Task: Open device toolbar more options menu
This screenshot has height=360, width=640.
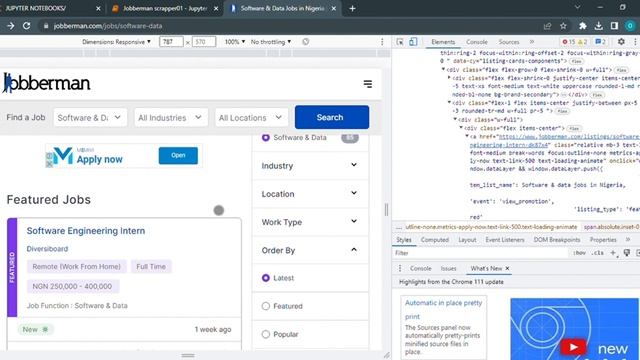Action: click(x=382, y=42)
